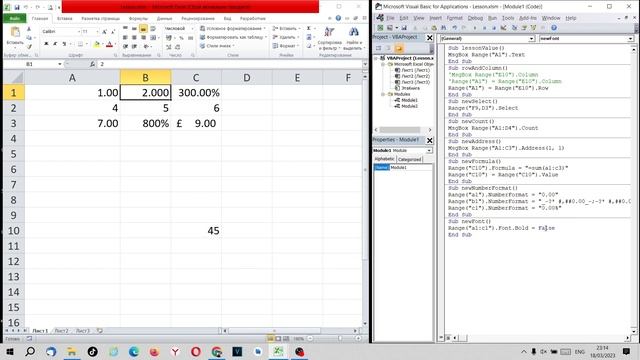Screen dimensions: 640x360
Task: Click the font color A swatch
Action: pyautogui.click(x=109, y=44)
